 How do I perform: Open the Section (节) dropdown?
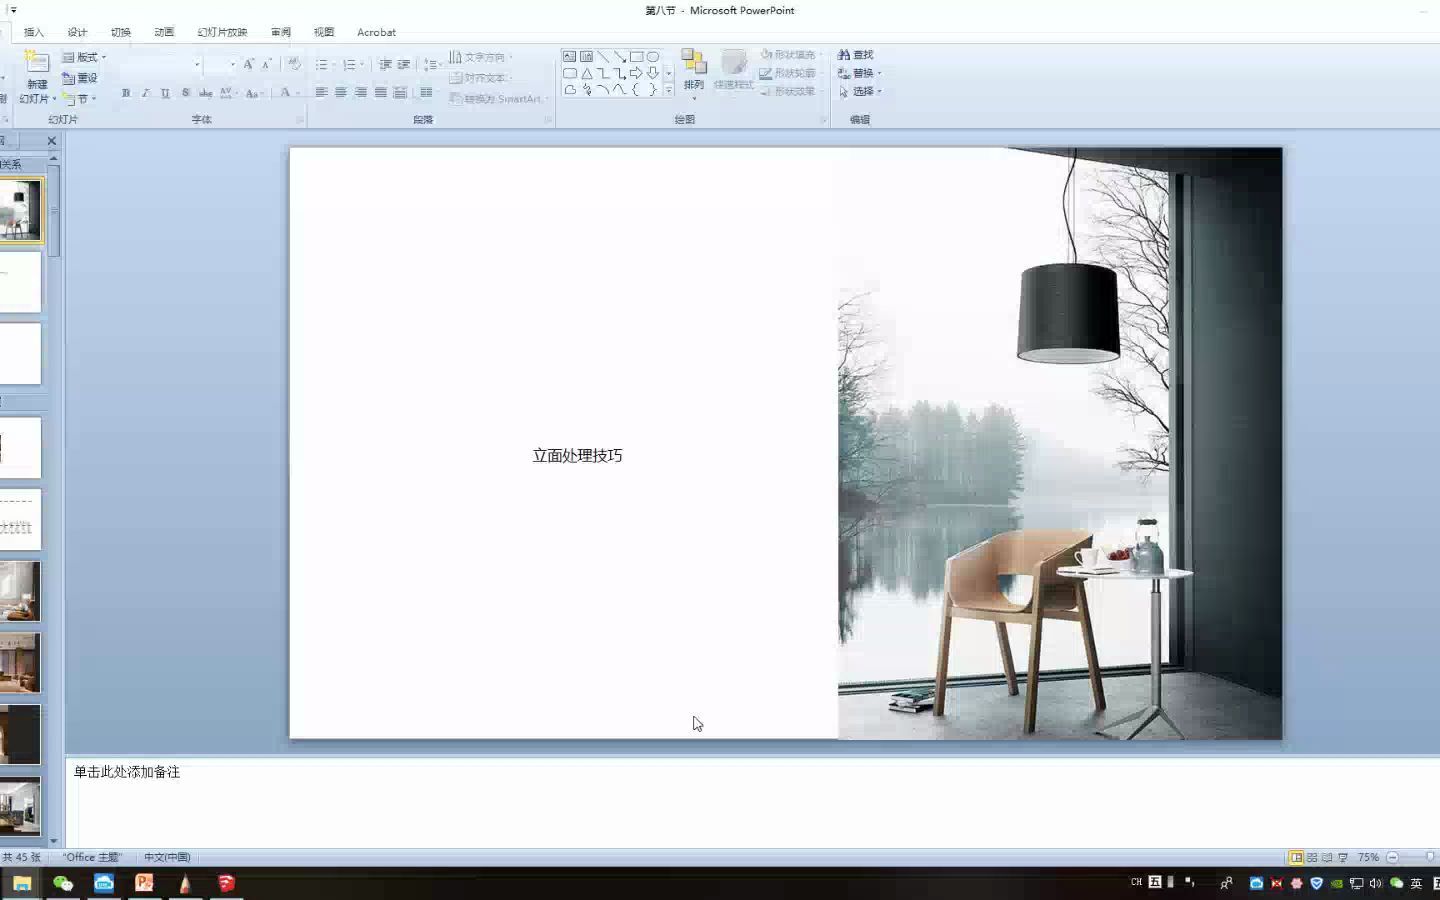pyautogui.click(x=80, y=99)
